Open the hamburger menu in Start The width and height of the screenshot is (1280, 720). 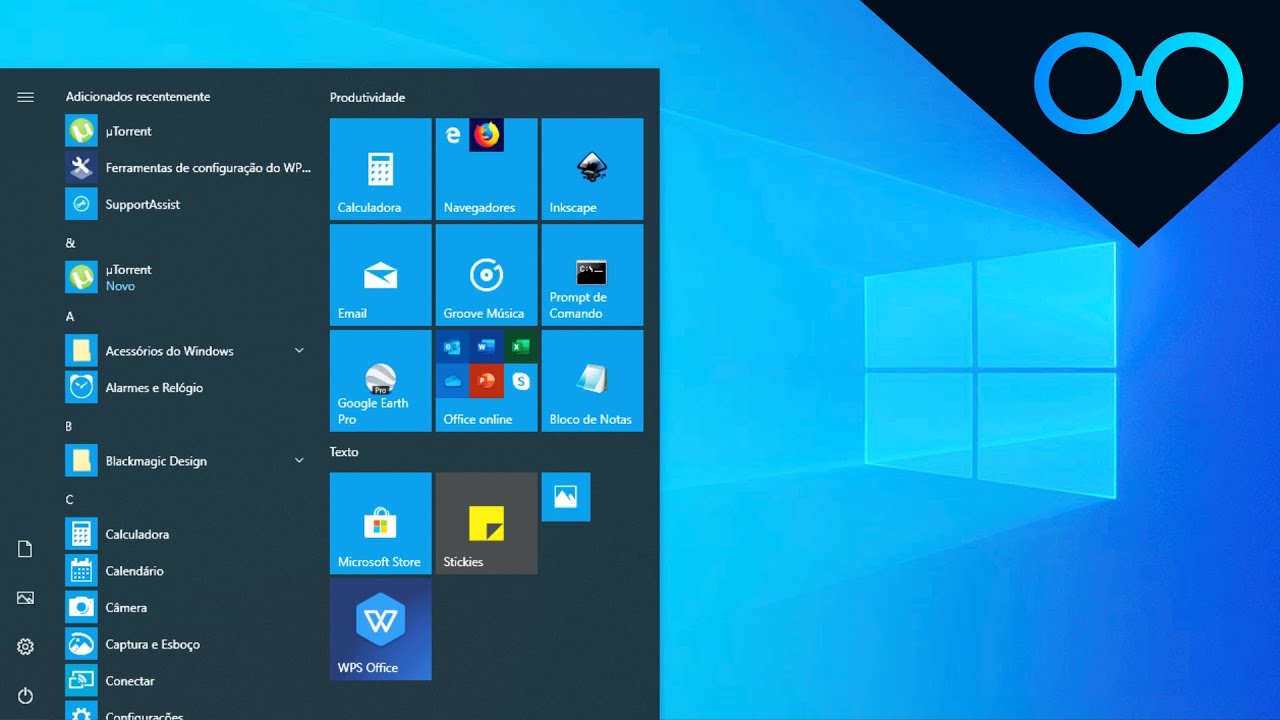click(x=25, y=97)
